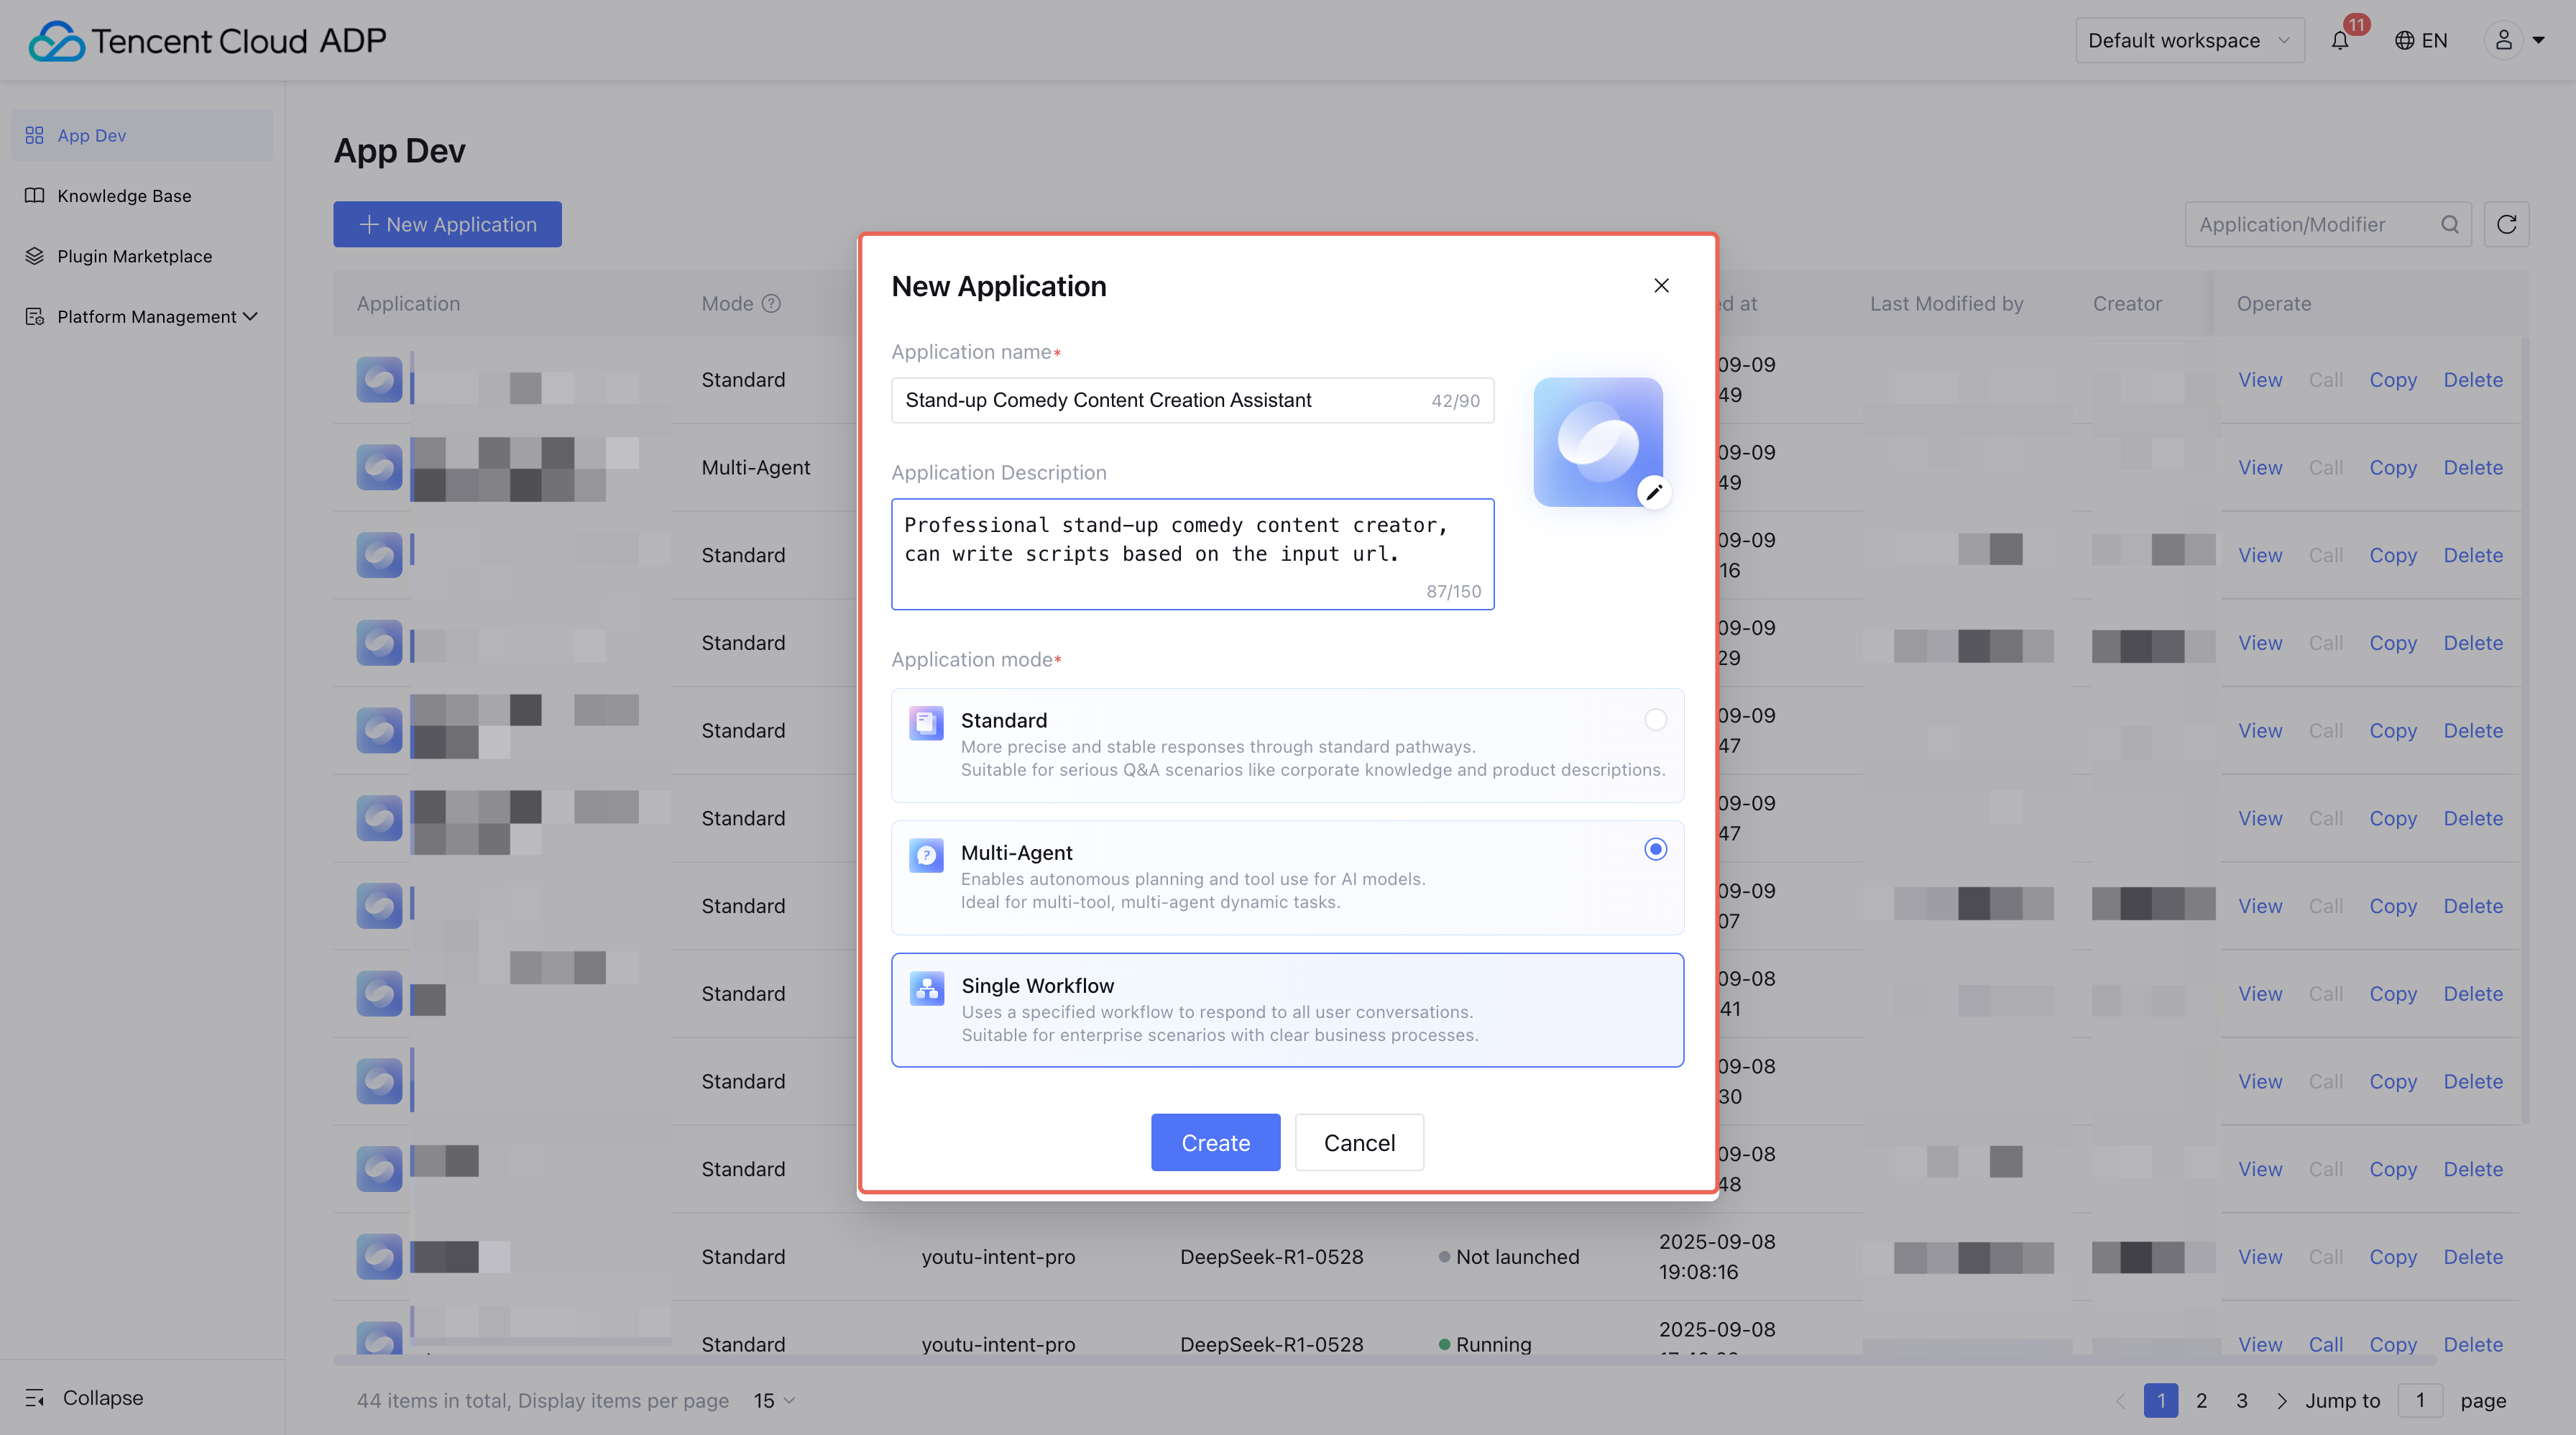Screen dimensions: 2576x1435
Task: Click the notification bell icon
Action: point(2340,40)
